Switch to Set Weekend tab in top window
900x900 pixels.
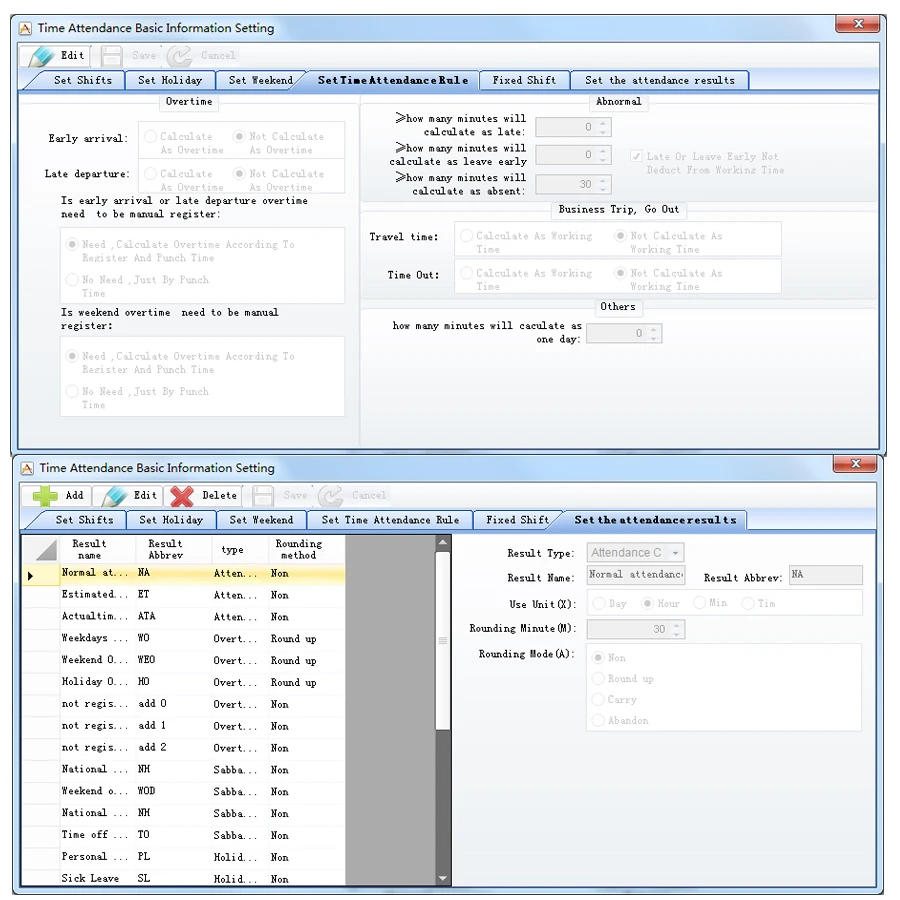pyautogui.click(x=261, y=80)
